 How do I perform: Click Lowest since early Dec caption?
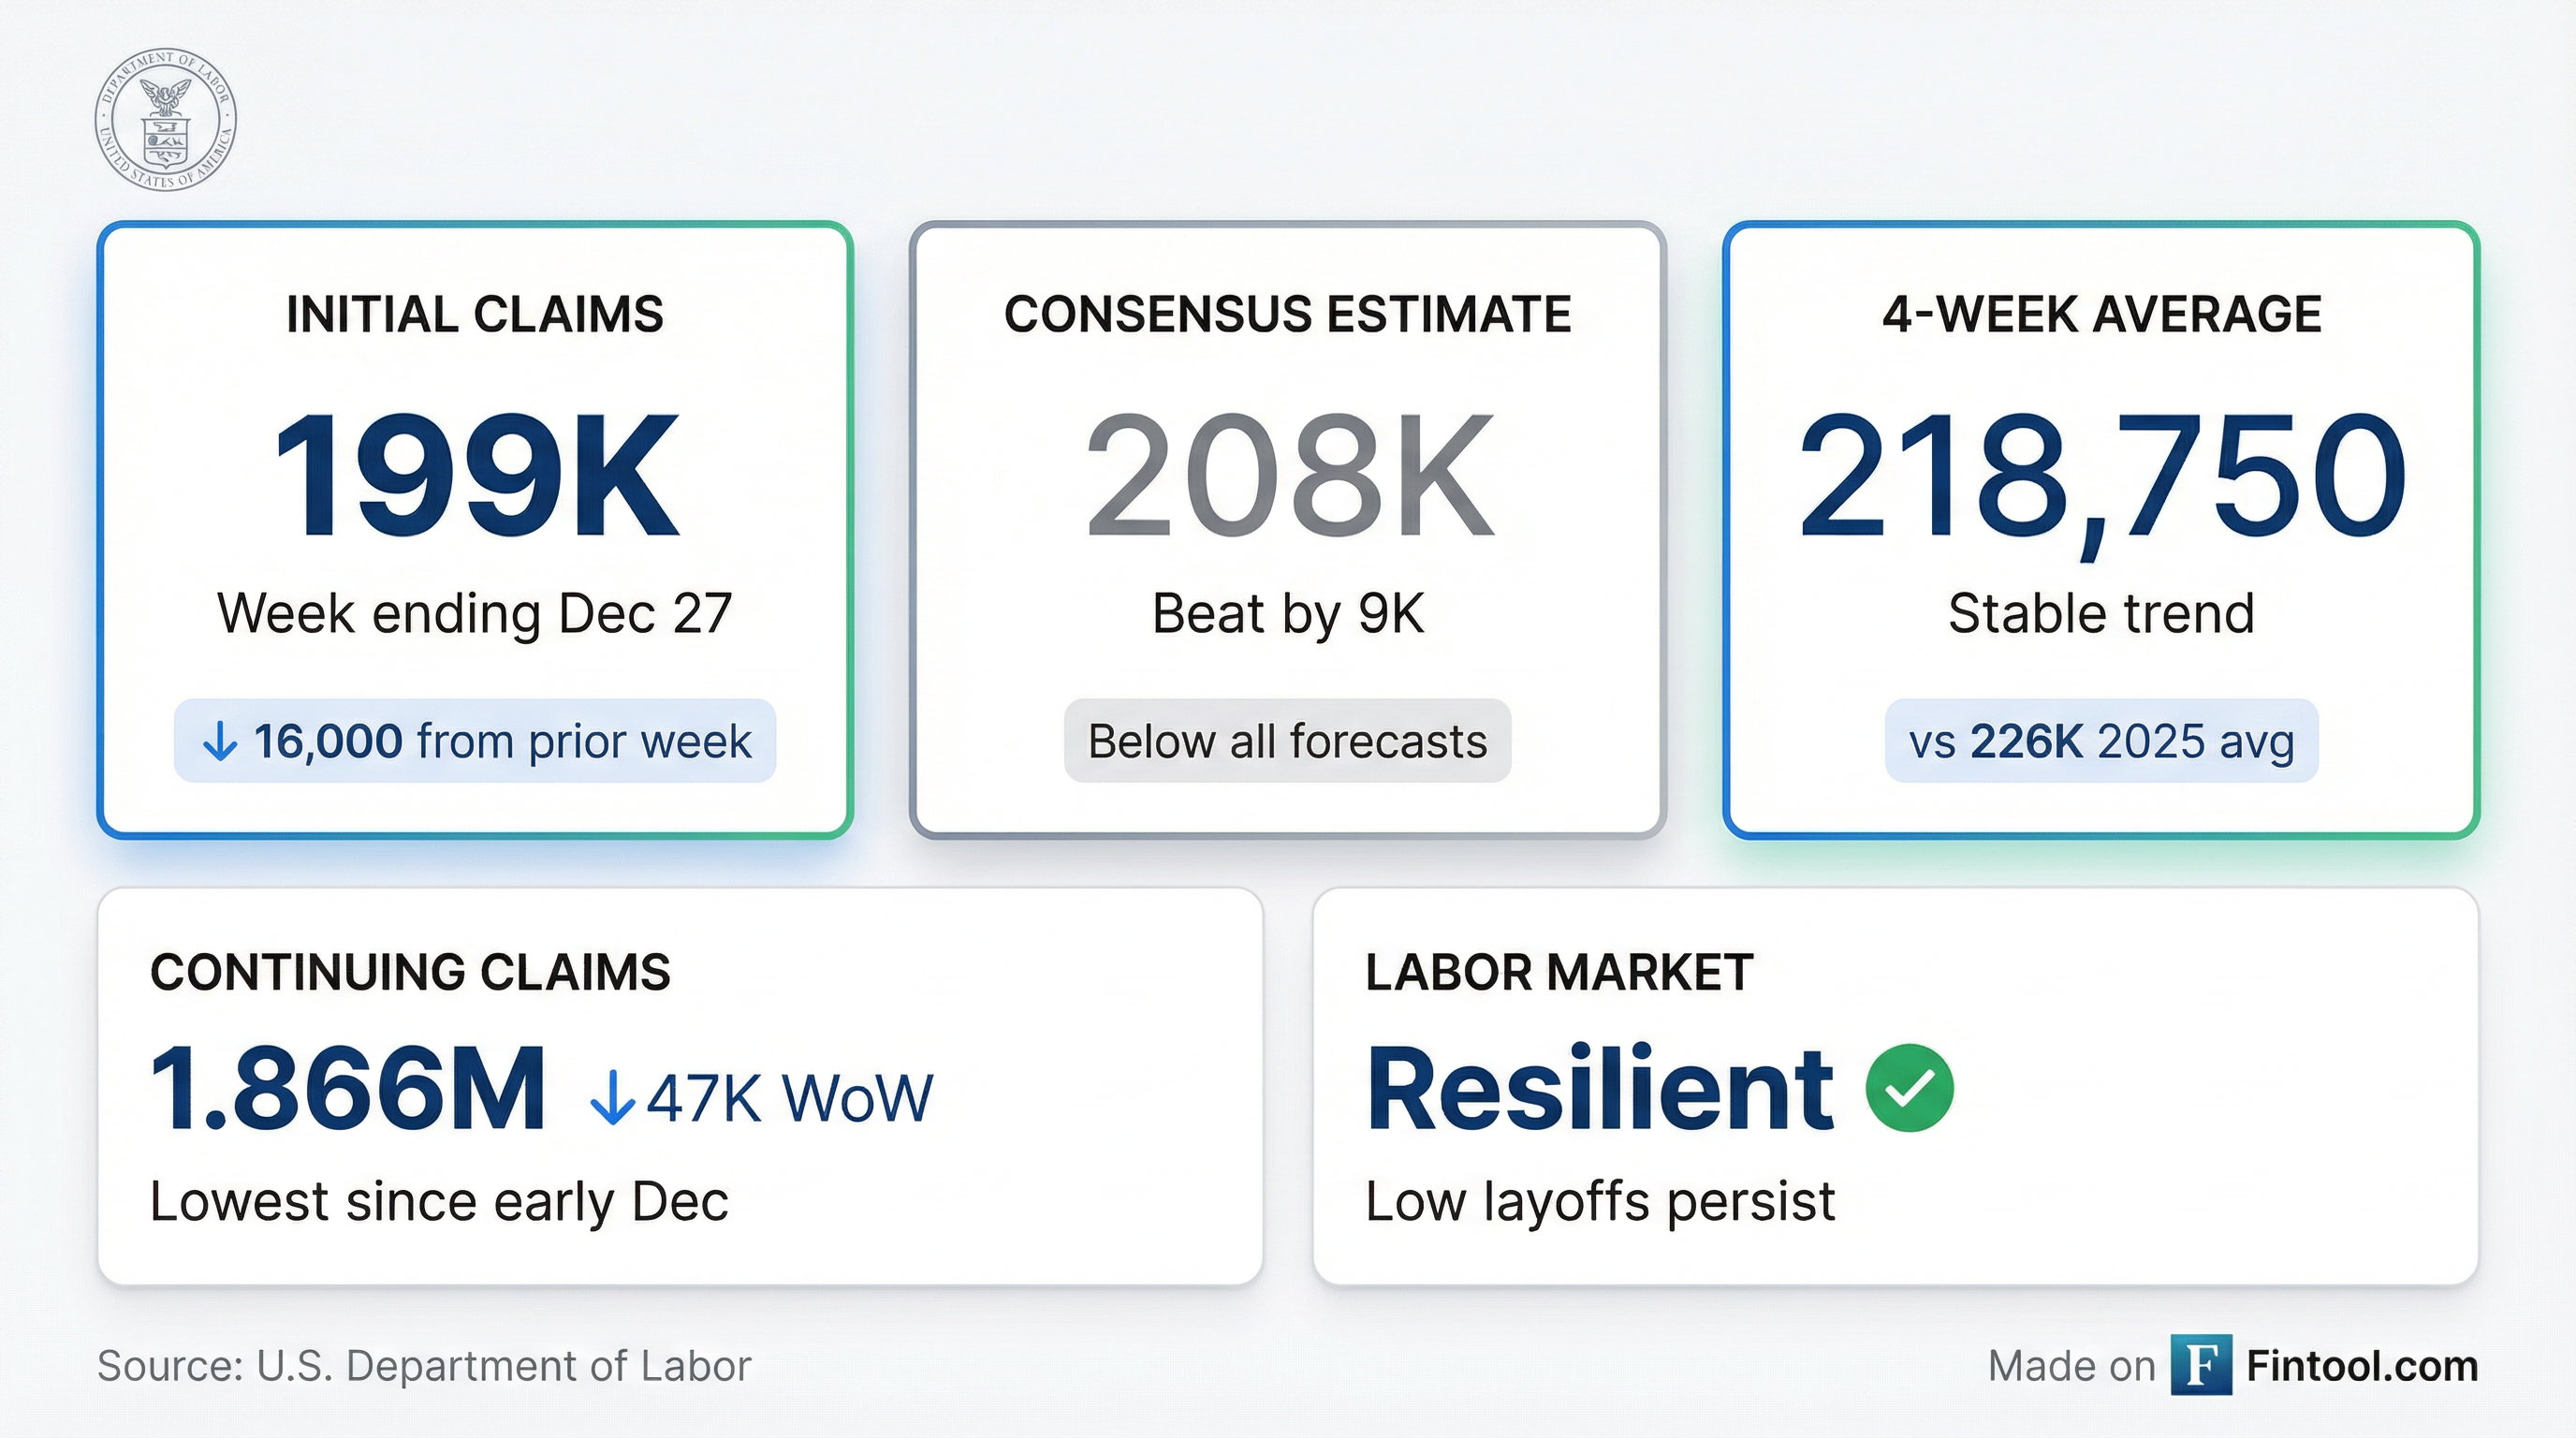[439, 1201]
